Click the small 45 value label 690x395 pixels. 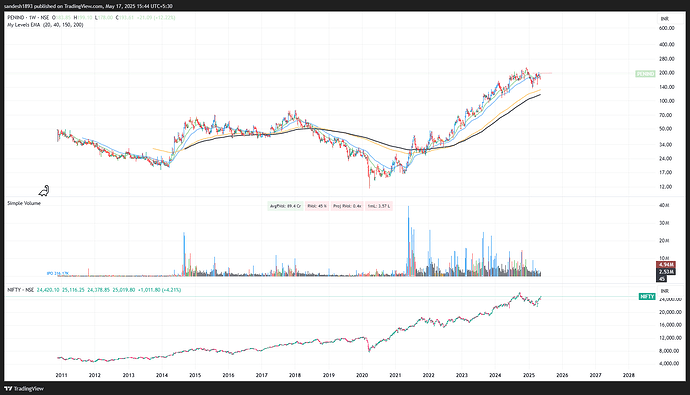(x=662, y=278)
